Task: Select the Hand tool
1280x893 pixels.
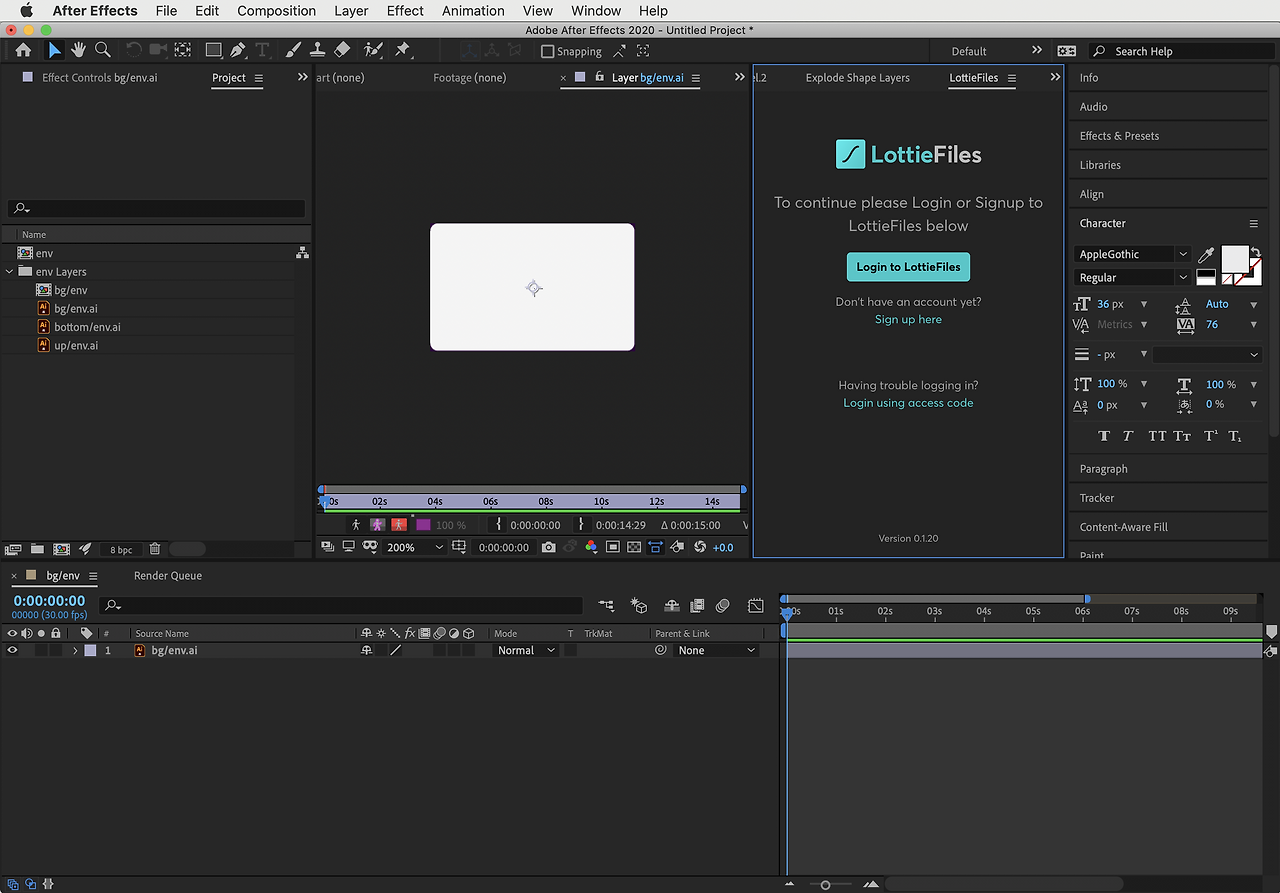Action: [x=78, y=50]
